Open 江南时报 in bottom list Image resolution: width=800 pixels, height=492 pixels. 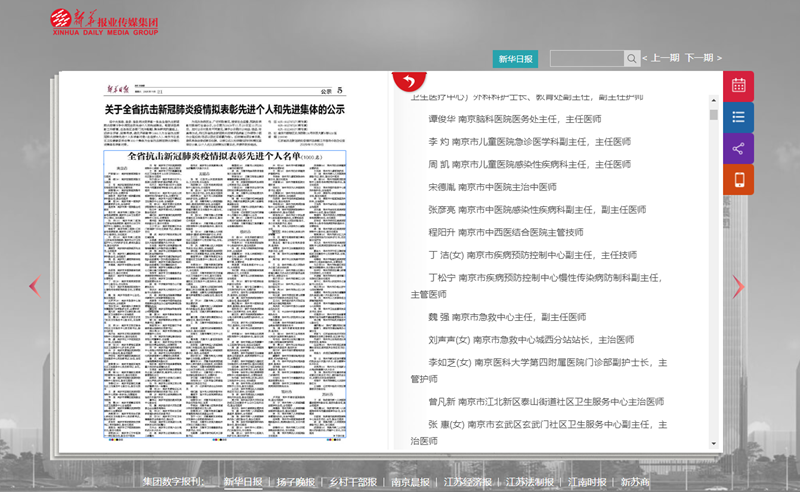click(x=587, y=482)
